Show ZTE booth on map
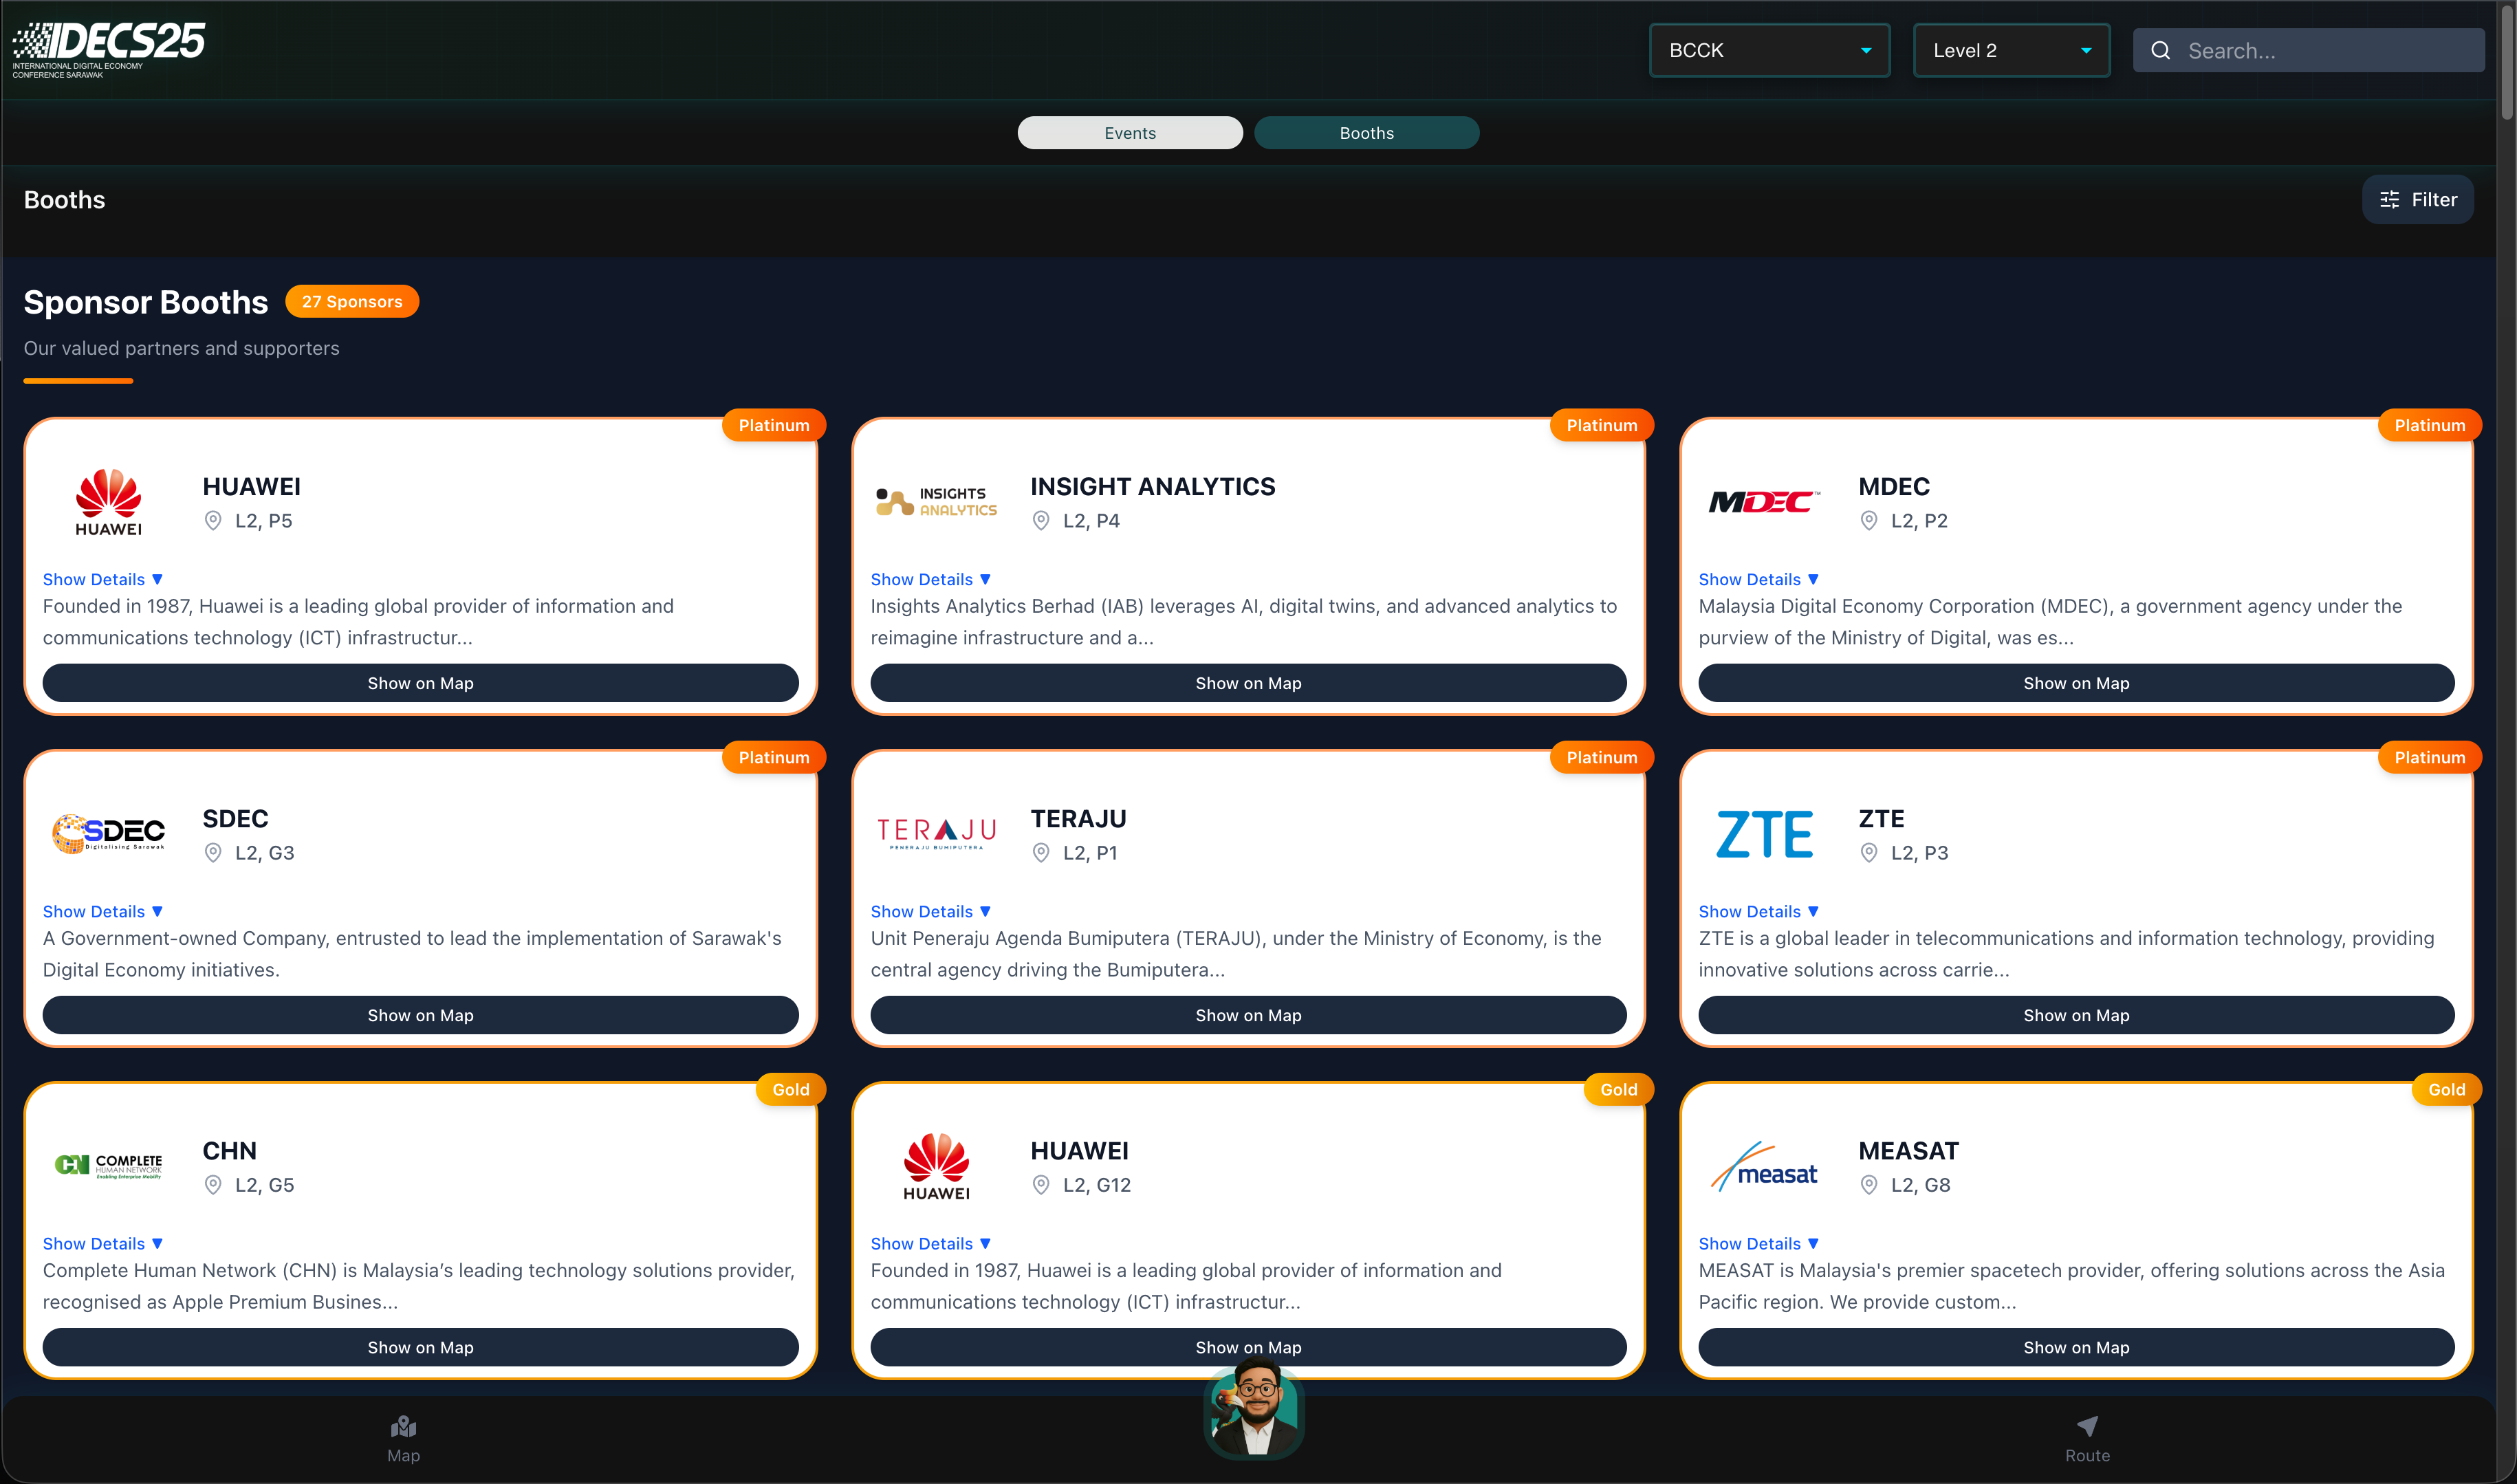 [x=2076, y=1015]
